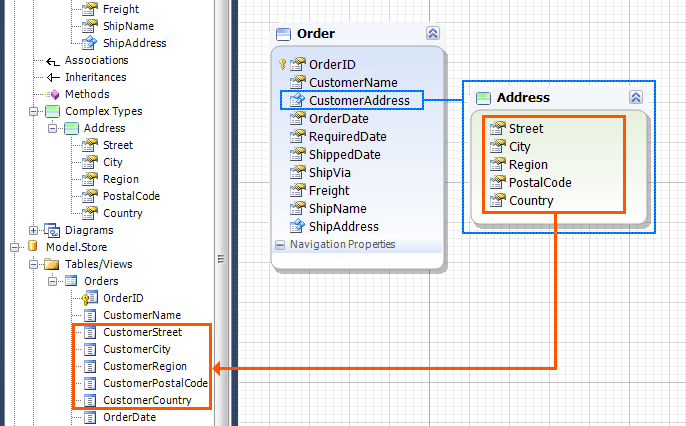Select Street under Address in tree

pos(118,146)
